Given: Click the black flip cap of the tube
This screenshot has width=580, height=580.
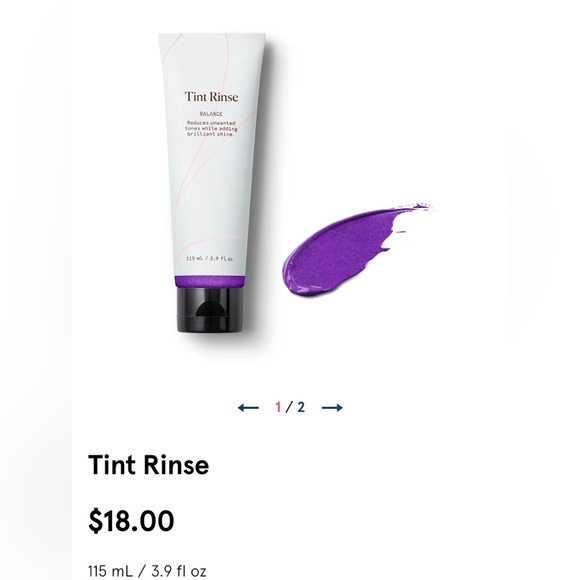Looking at the screenshot, I should (210, 310).
